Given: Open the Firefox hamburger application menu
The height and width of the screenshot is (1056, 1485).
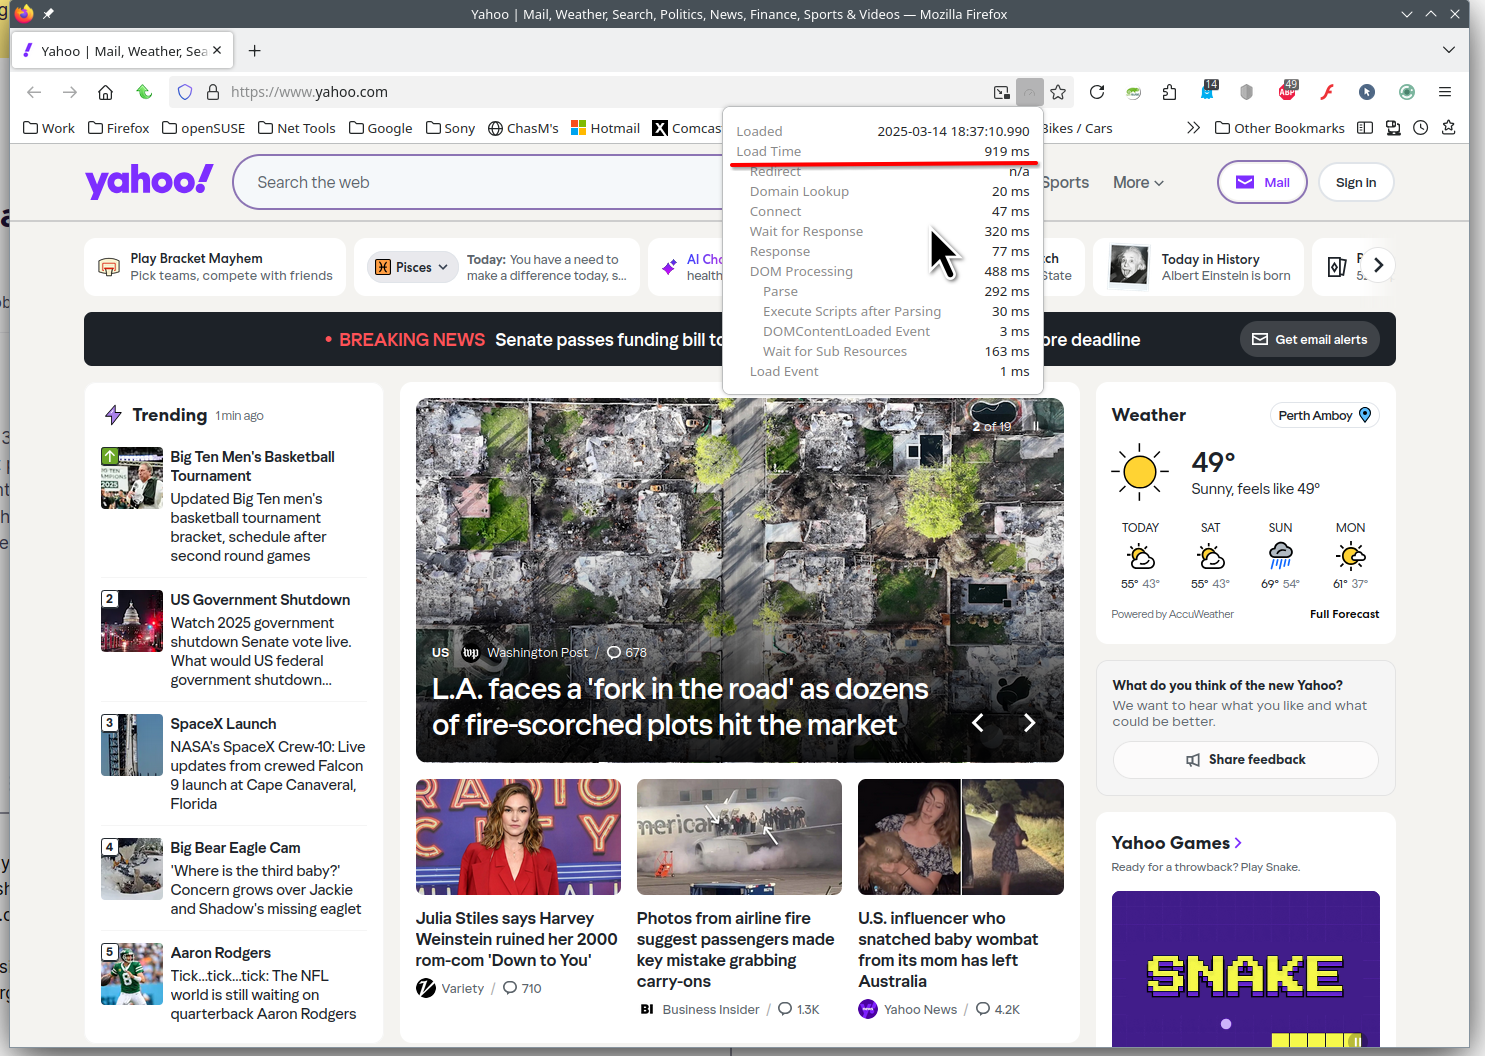Looking at the screenshot, I should coord(1445,92).
